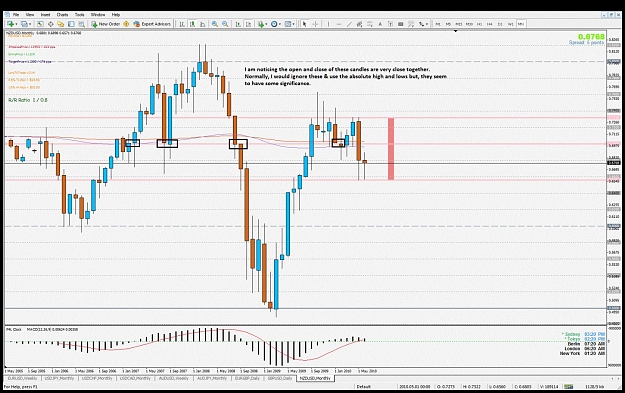Switch to the USDCHF,Monthly chart tab
The height and width of the screenshot is (393, 625).
pos(97,378)
